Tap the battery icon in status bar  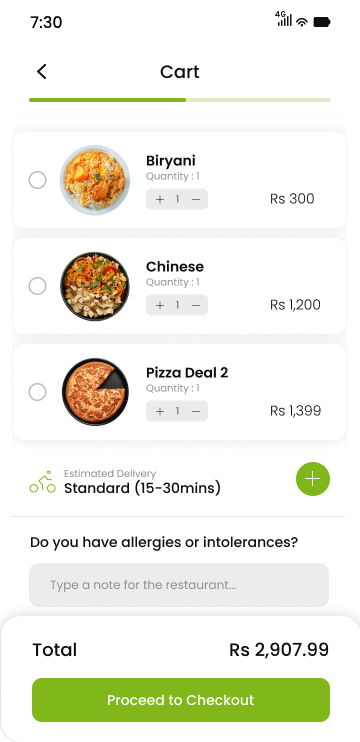click(322, 22)
